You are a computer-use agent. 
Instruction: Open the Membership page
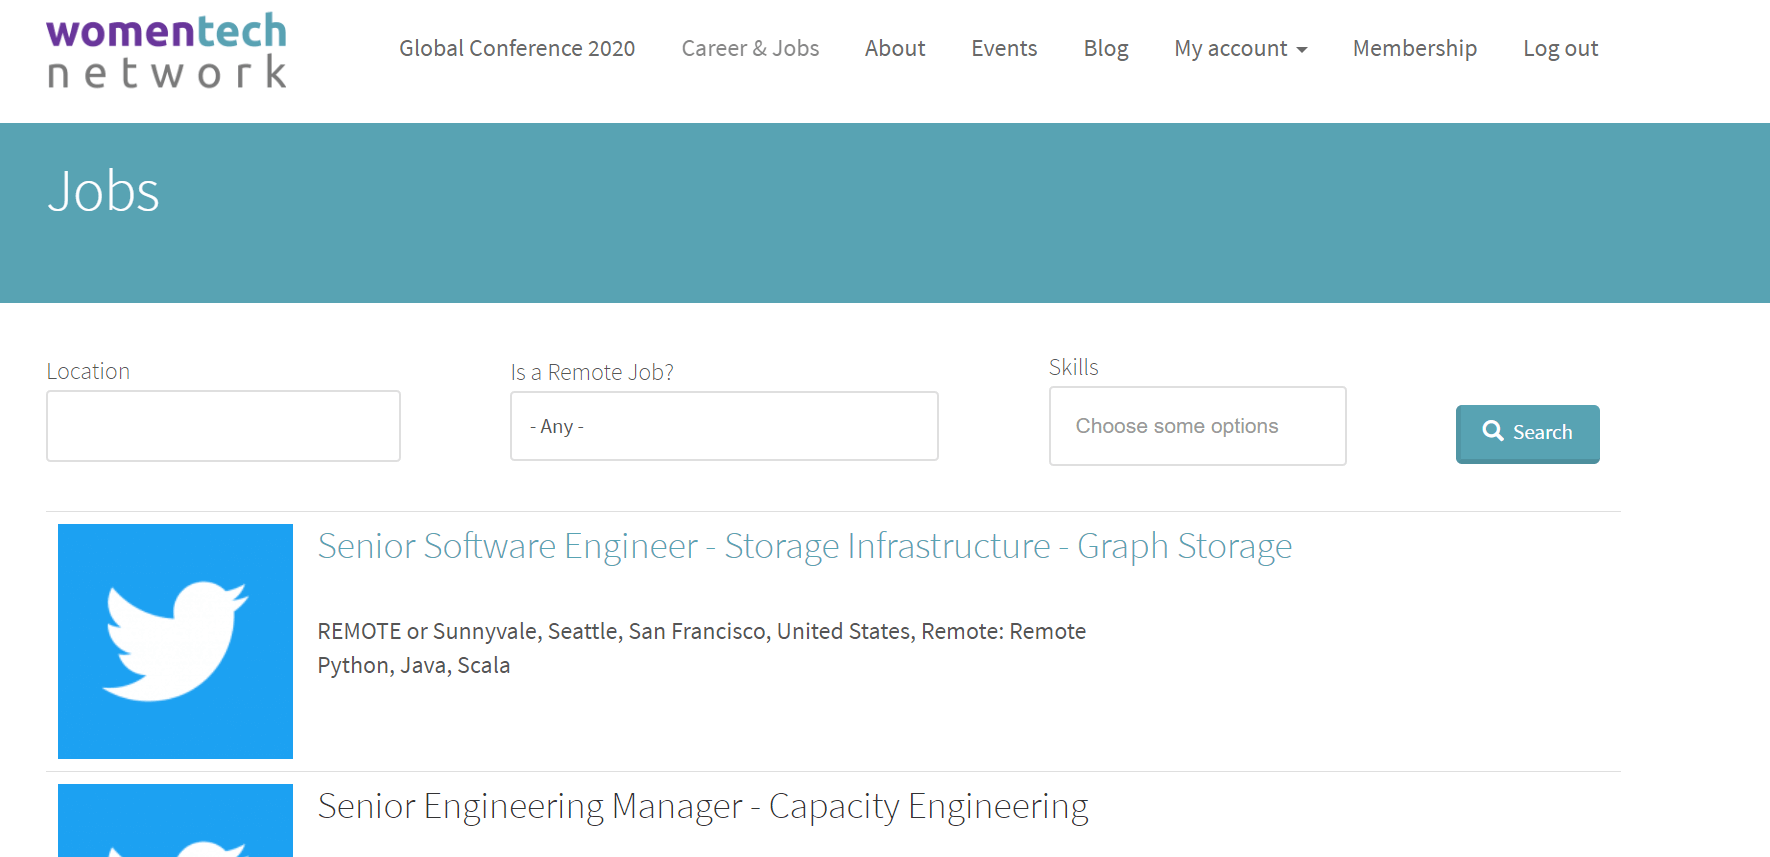coord(1414,48)
